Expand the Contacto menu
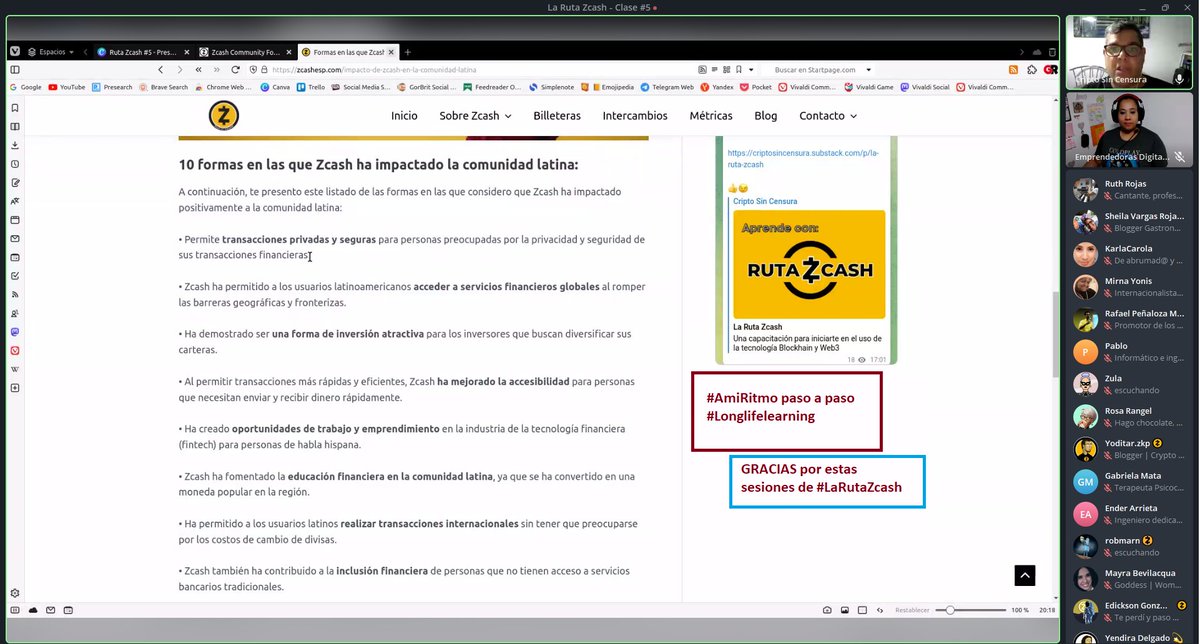 click(x=828, y=116)
